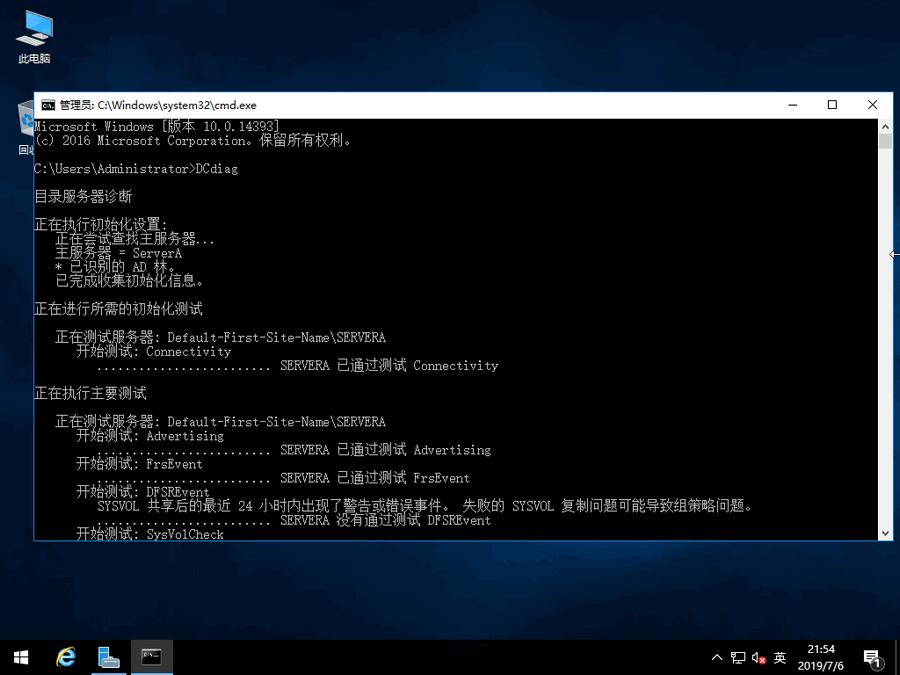Select the running cmd.exe taskbar icon
This screenshot has width=900, height=675.
point(151,657)
